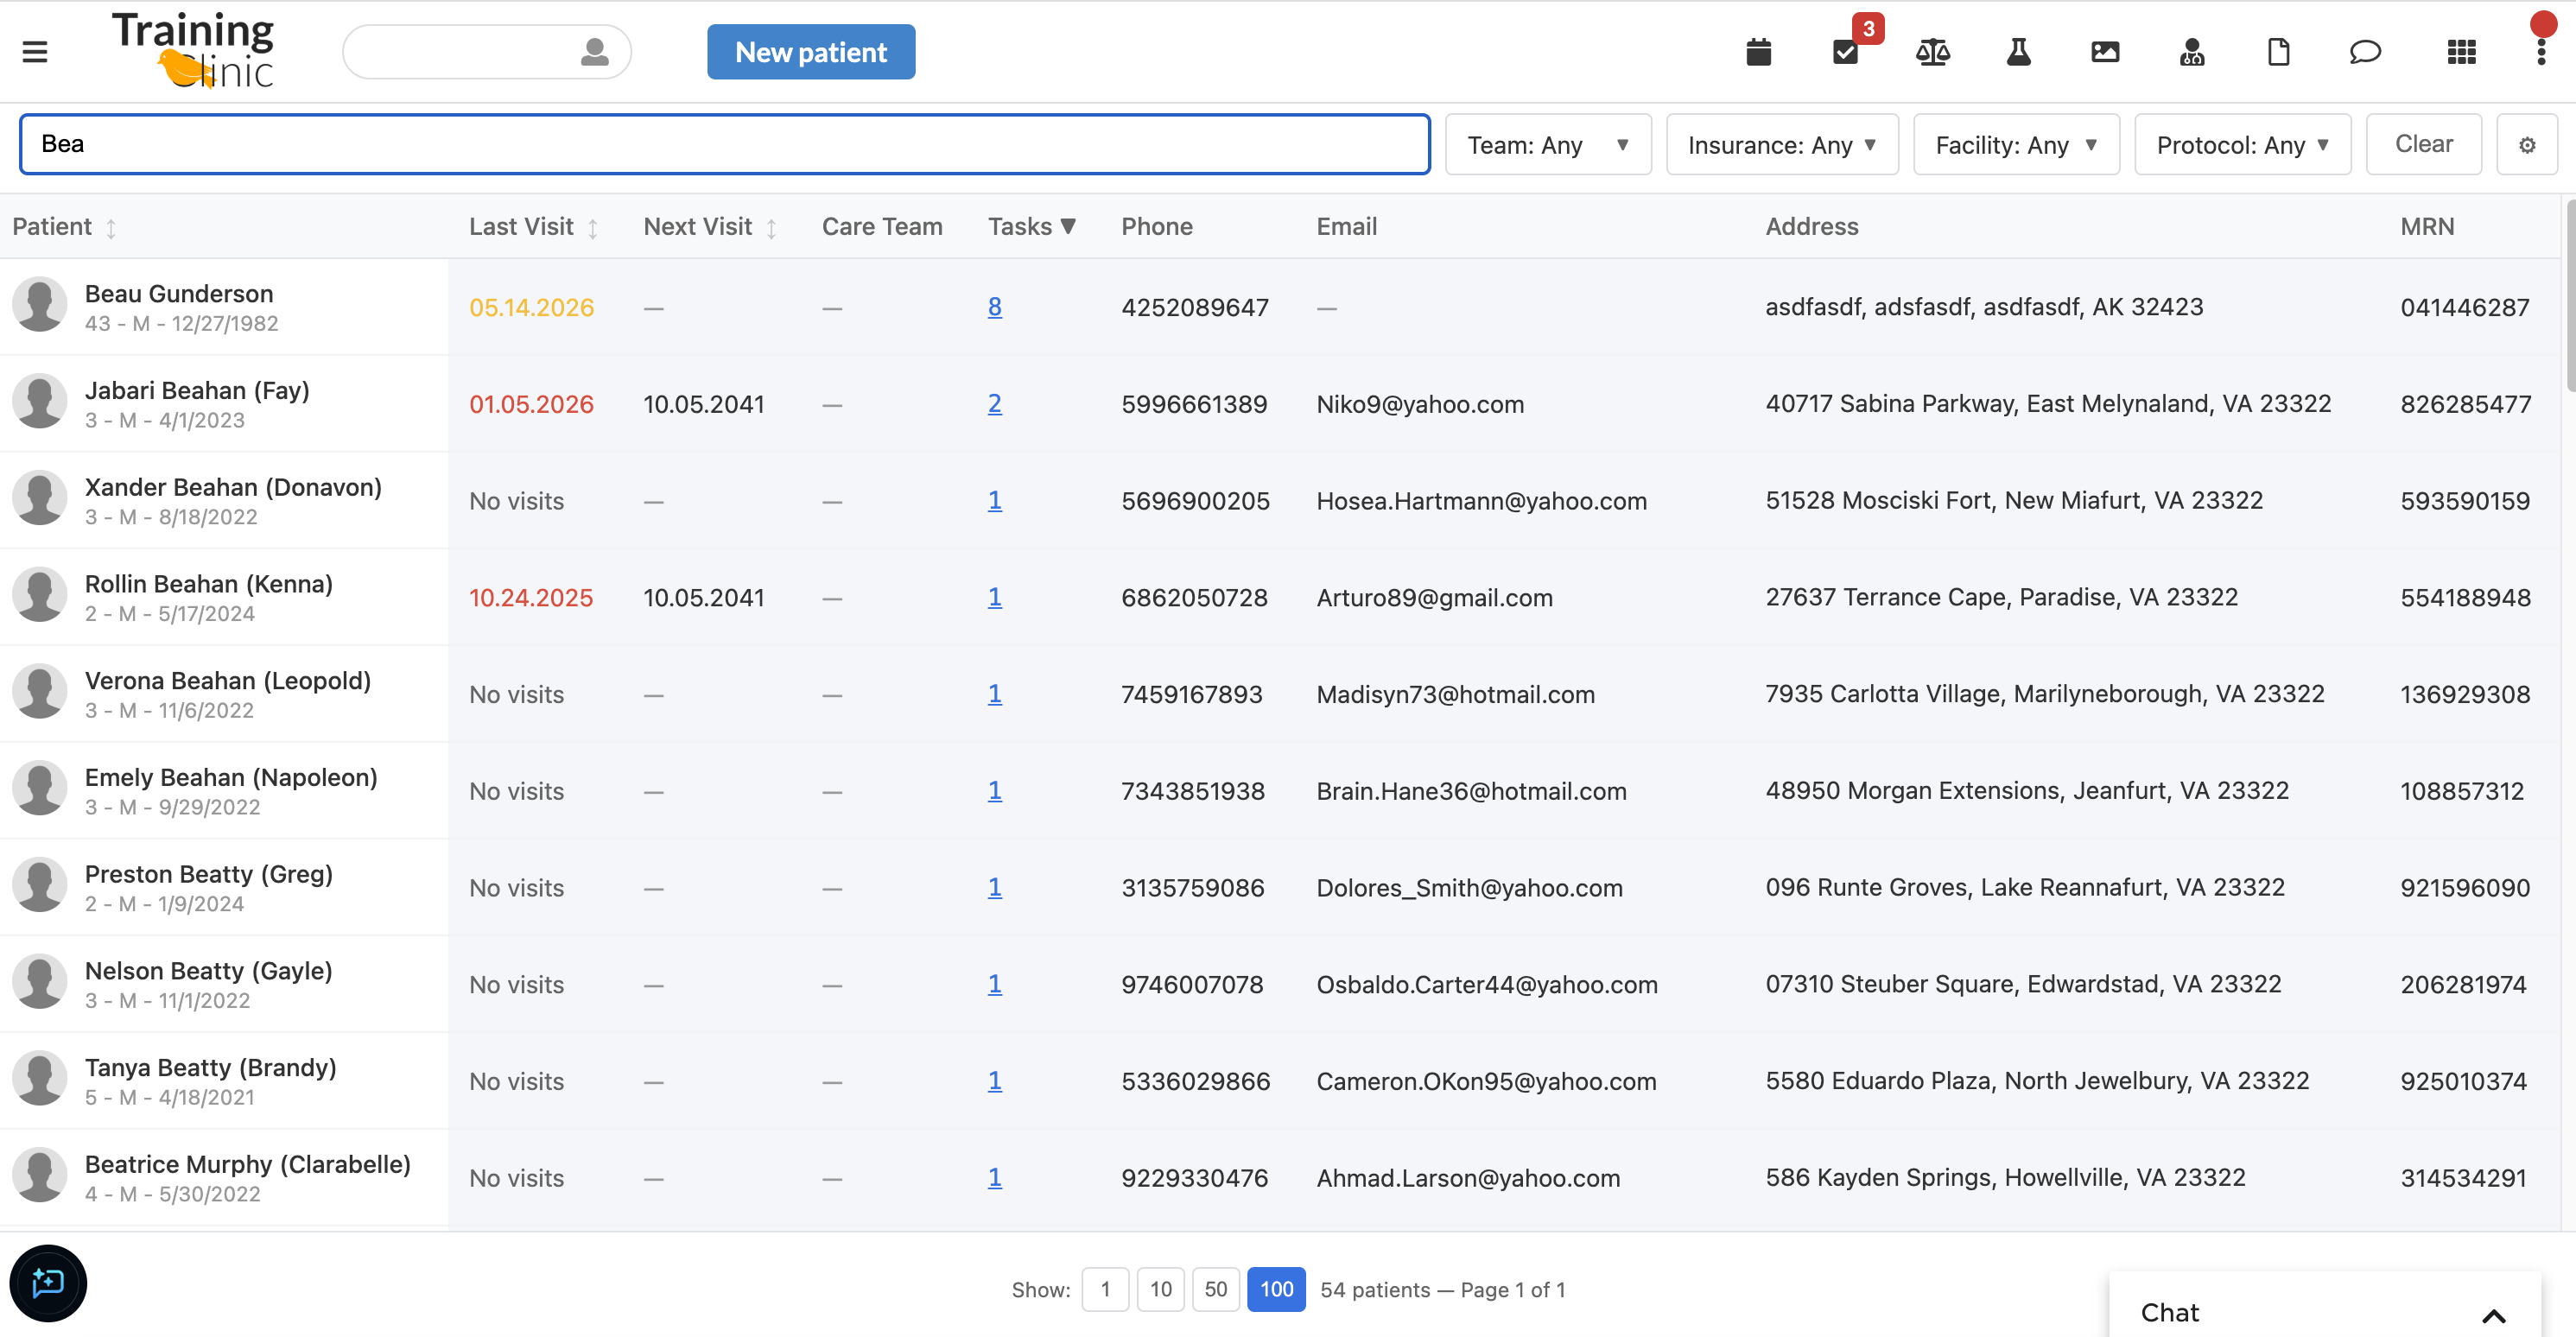Open Xander Beahan (Donavon) patient
The image size is (2576, 1337).
point(233,487)
